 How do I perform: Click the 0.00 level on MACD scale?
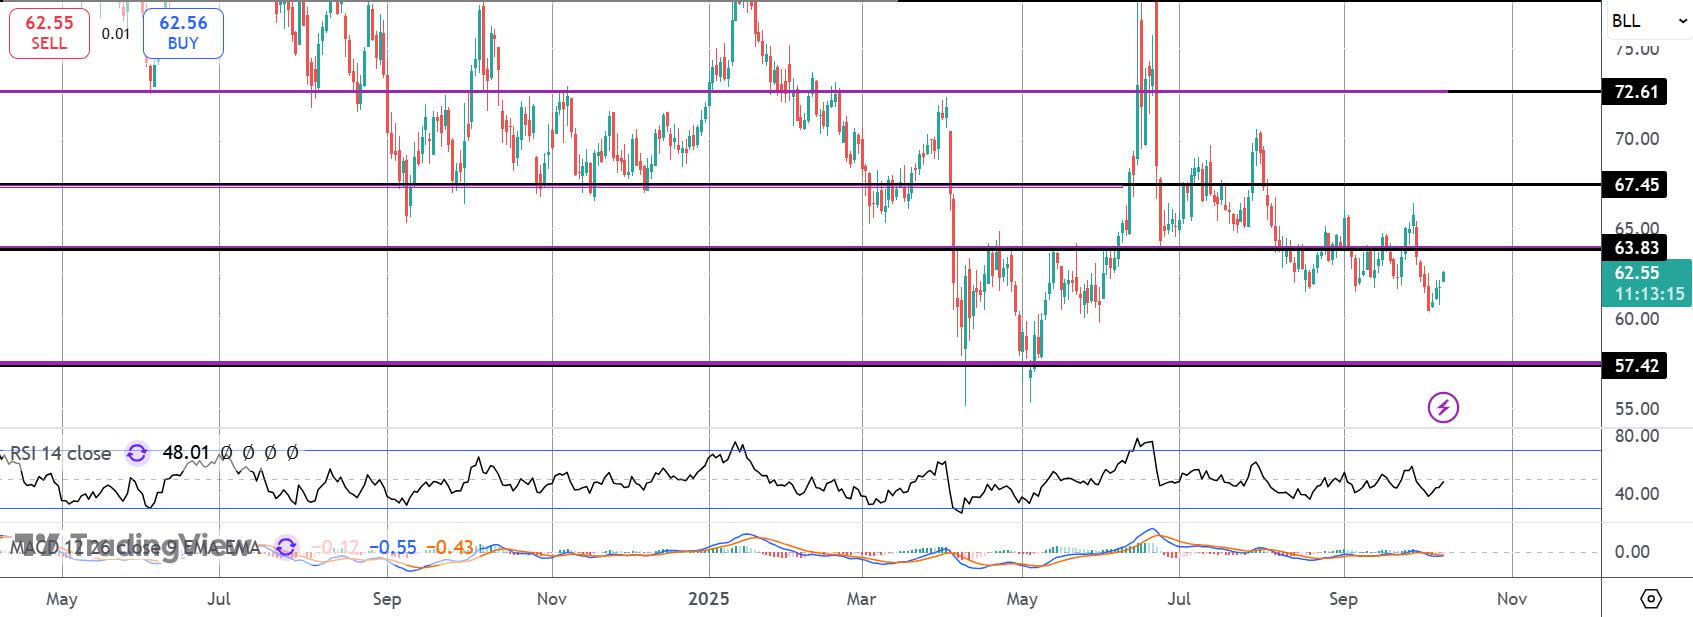click(x=1632, y=552)
